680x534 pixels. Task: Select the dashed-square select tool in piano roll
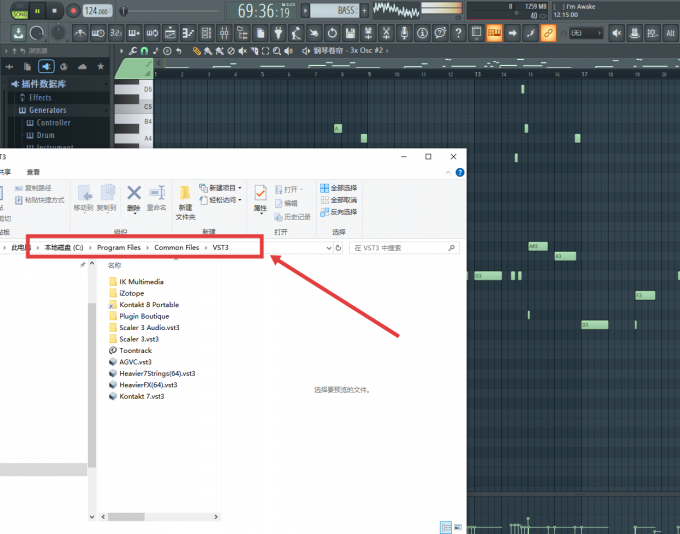(265, 51)
